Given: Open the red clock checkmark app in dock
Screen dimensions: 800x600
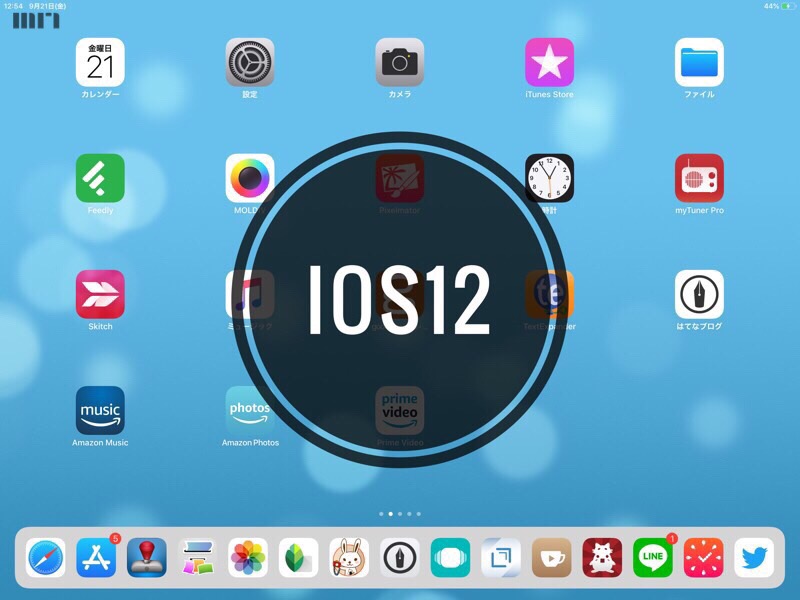Looking at the screenshot, I should 703,558.
